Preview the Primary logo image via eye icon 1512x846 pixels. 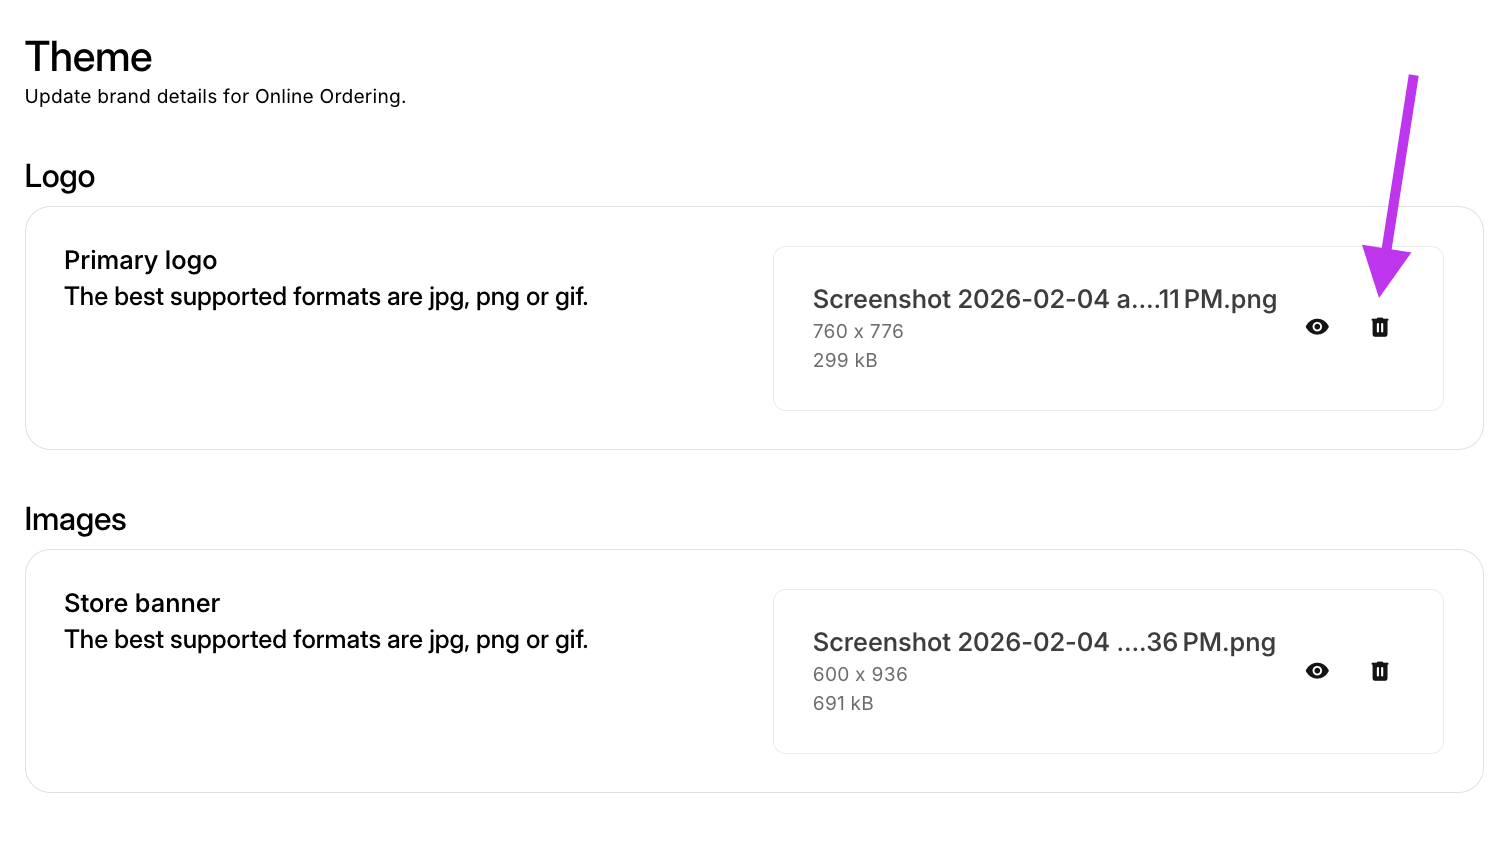click(x=1317, y=327)
